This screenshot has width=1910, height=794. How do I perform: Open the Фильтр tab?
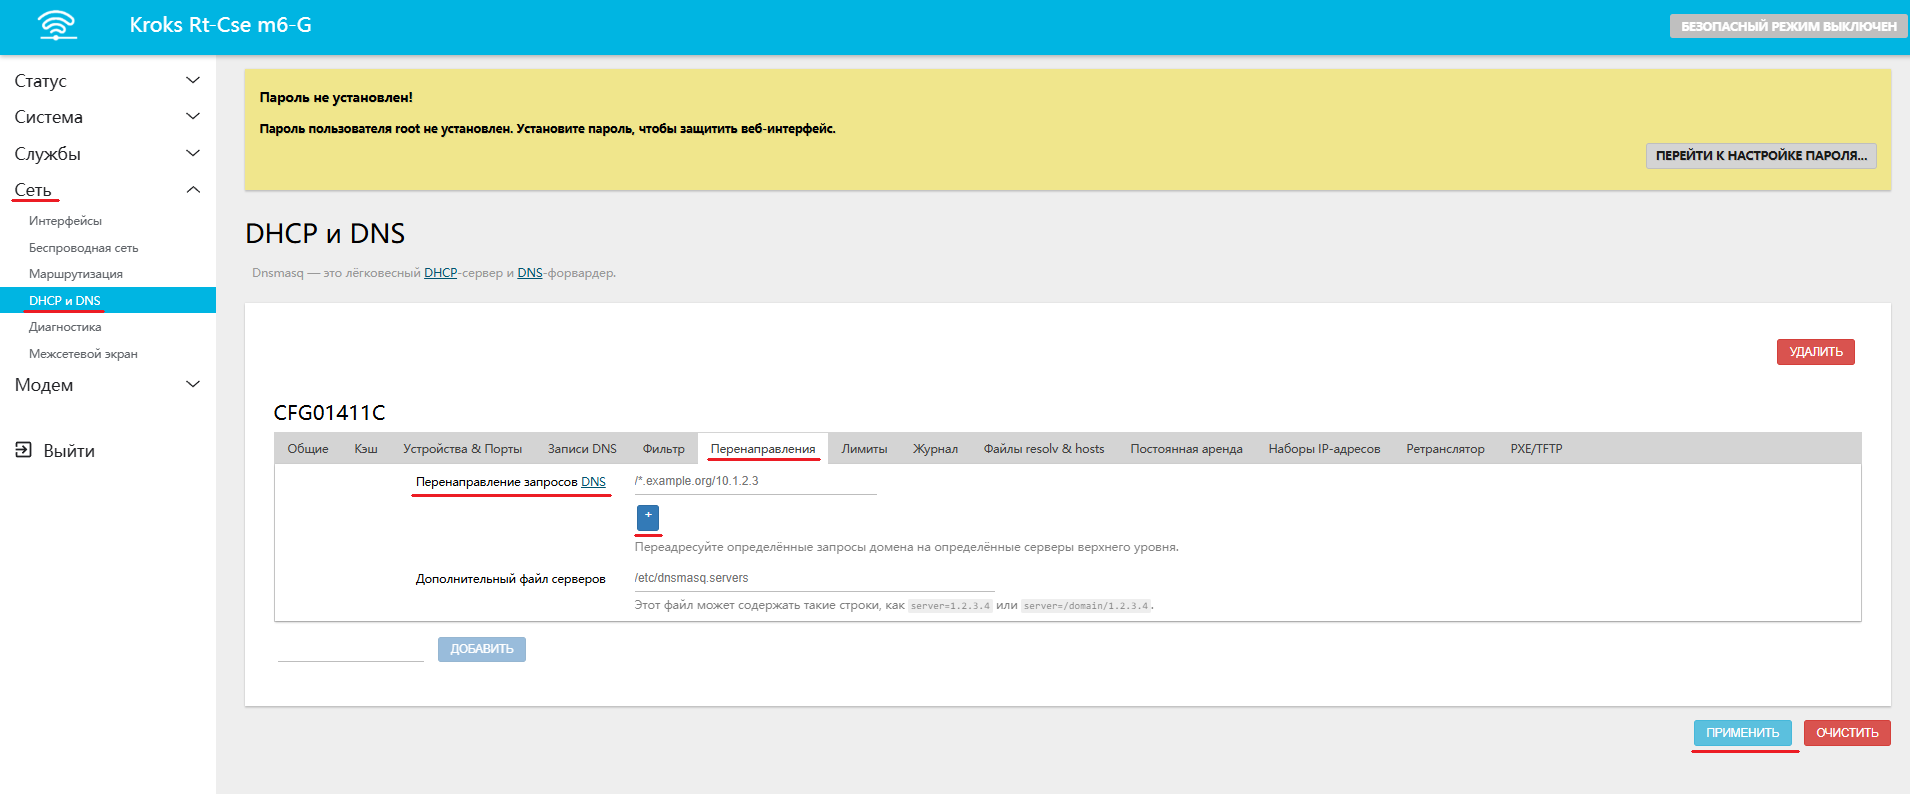click(x=663, y=449)
